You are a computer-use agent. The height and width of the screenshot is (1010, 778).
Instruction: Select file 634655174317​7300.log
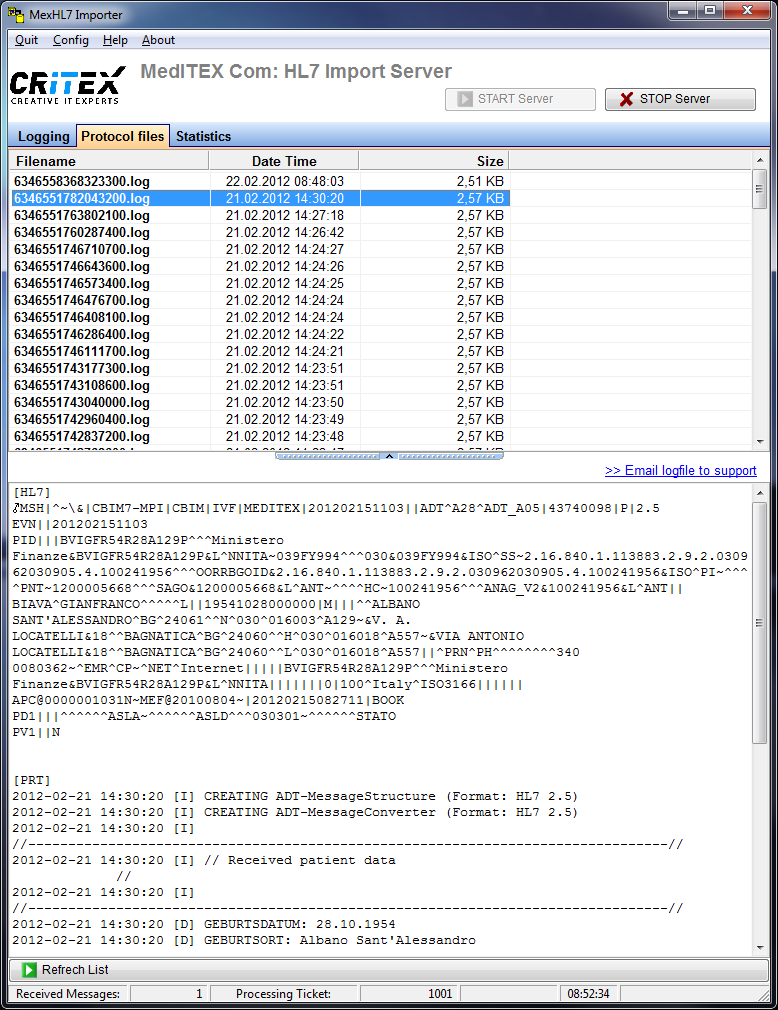point(82,368)
